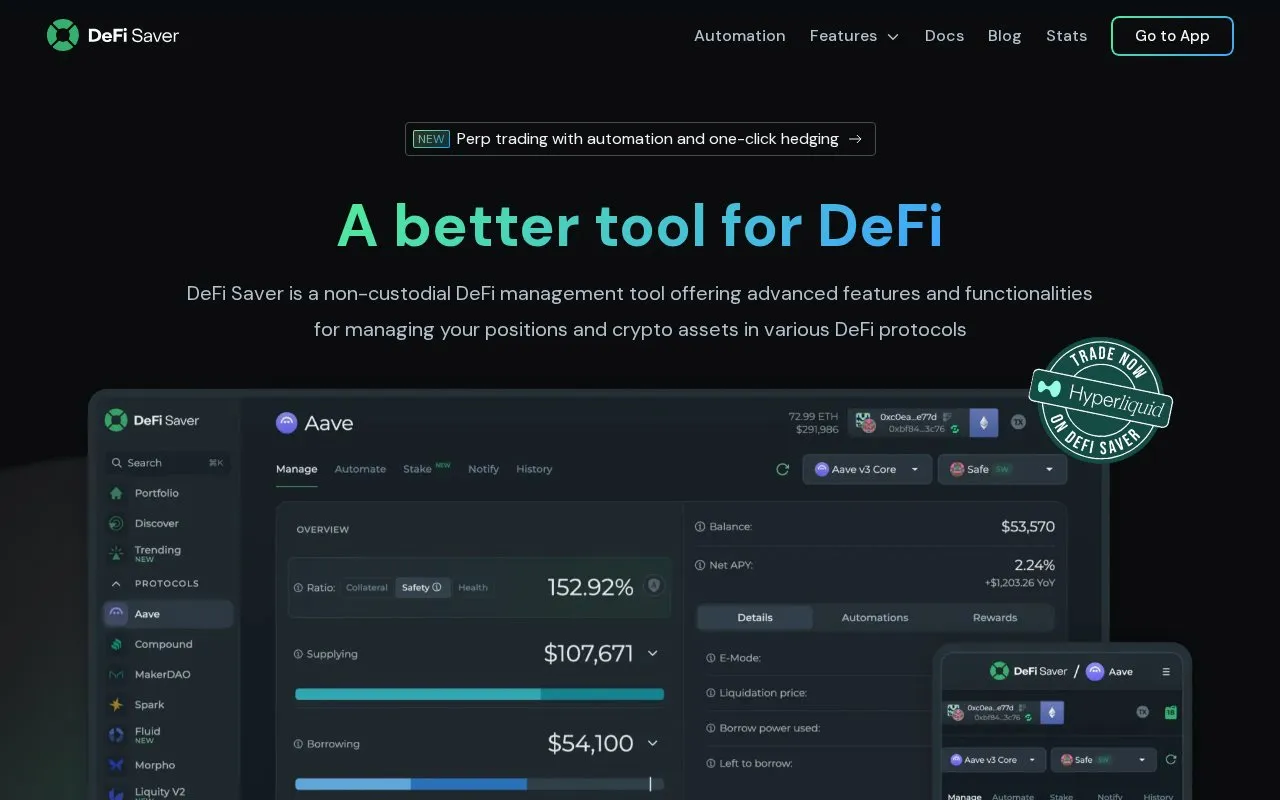Viewport: 1280px width, 800px height.
Task: Select the MakerDAO protocol icon
Action: pos(116,674)
